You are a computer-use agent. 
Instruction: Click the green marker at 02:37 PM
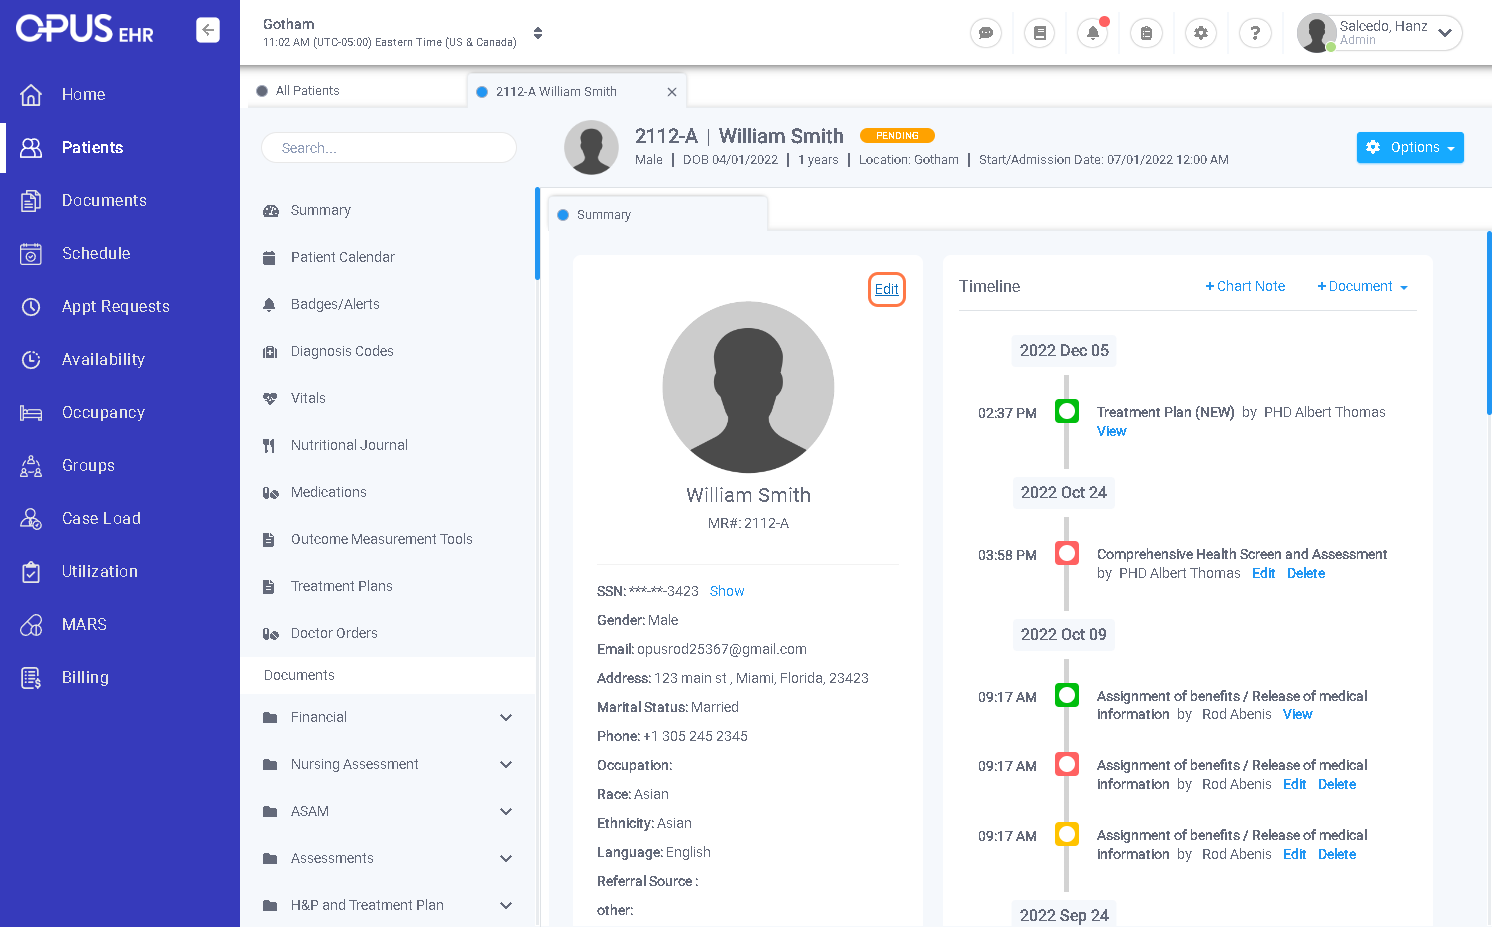[1067, 411]
